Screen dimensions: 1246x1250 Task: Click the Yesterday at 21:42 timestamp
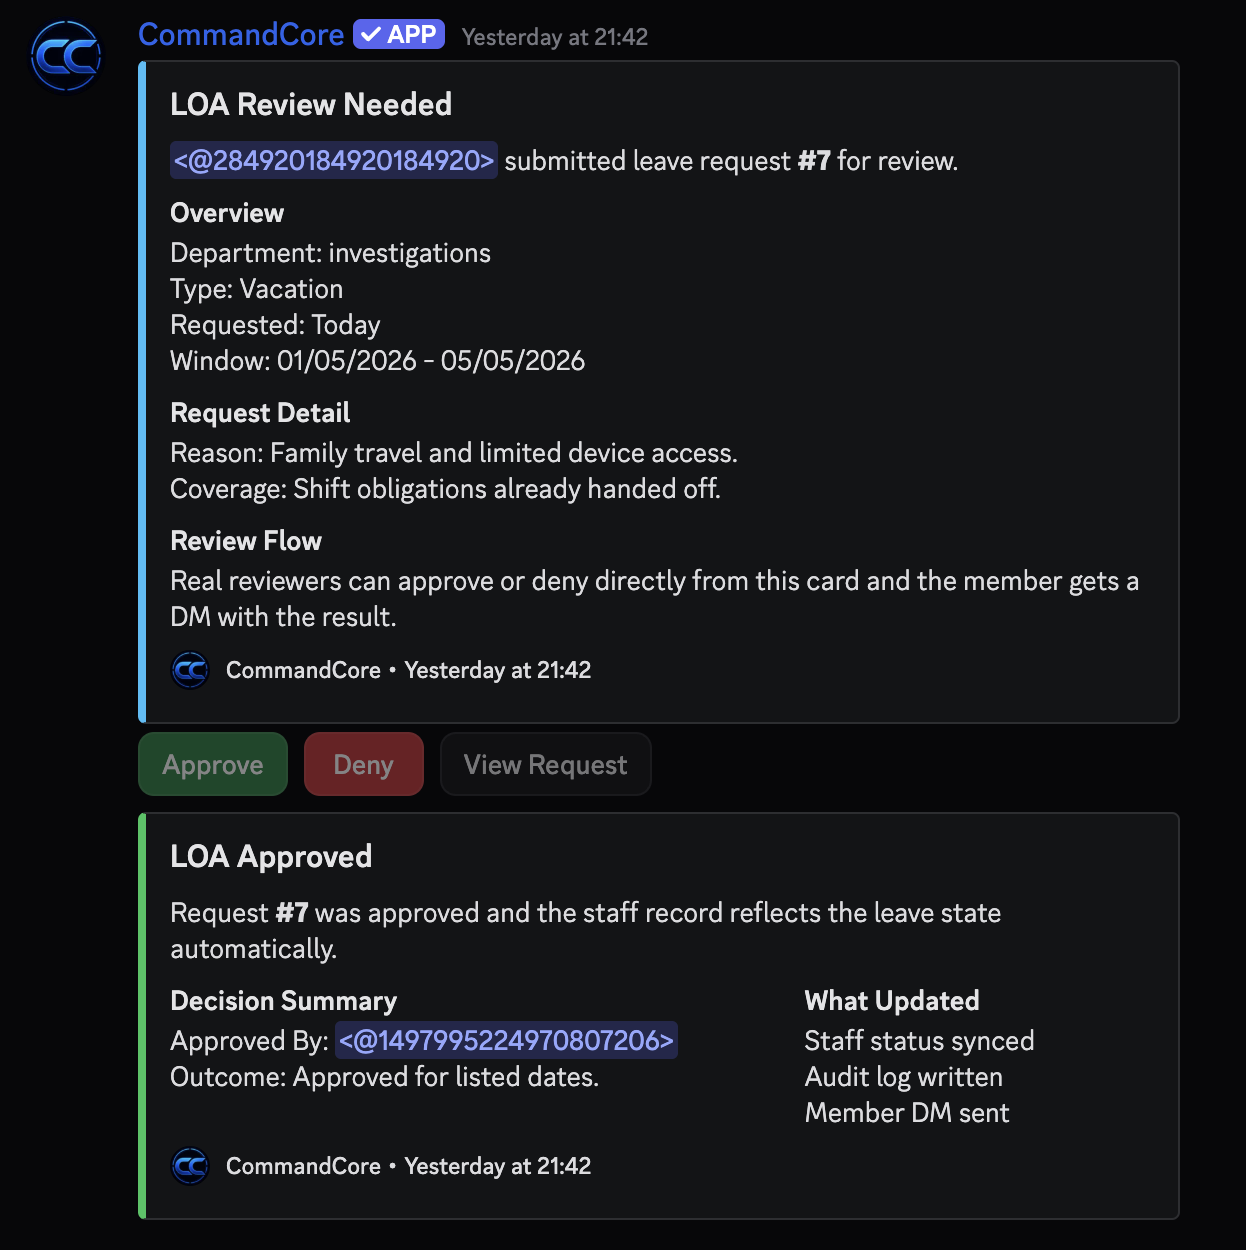coord(554,36)
